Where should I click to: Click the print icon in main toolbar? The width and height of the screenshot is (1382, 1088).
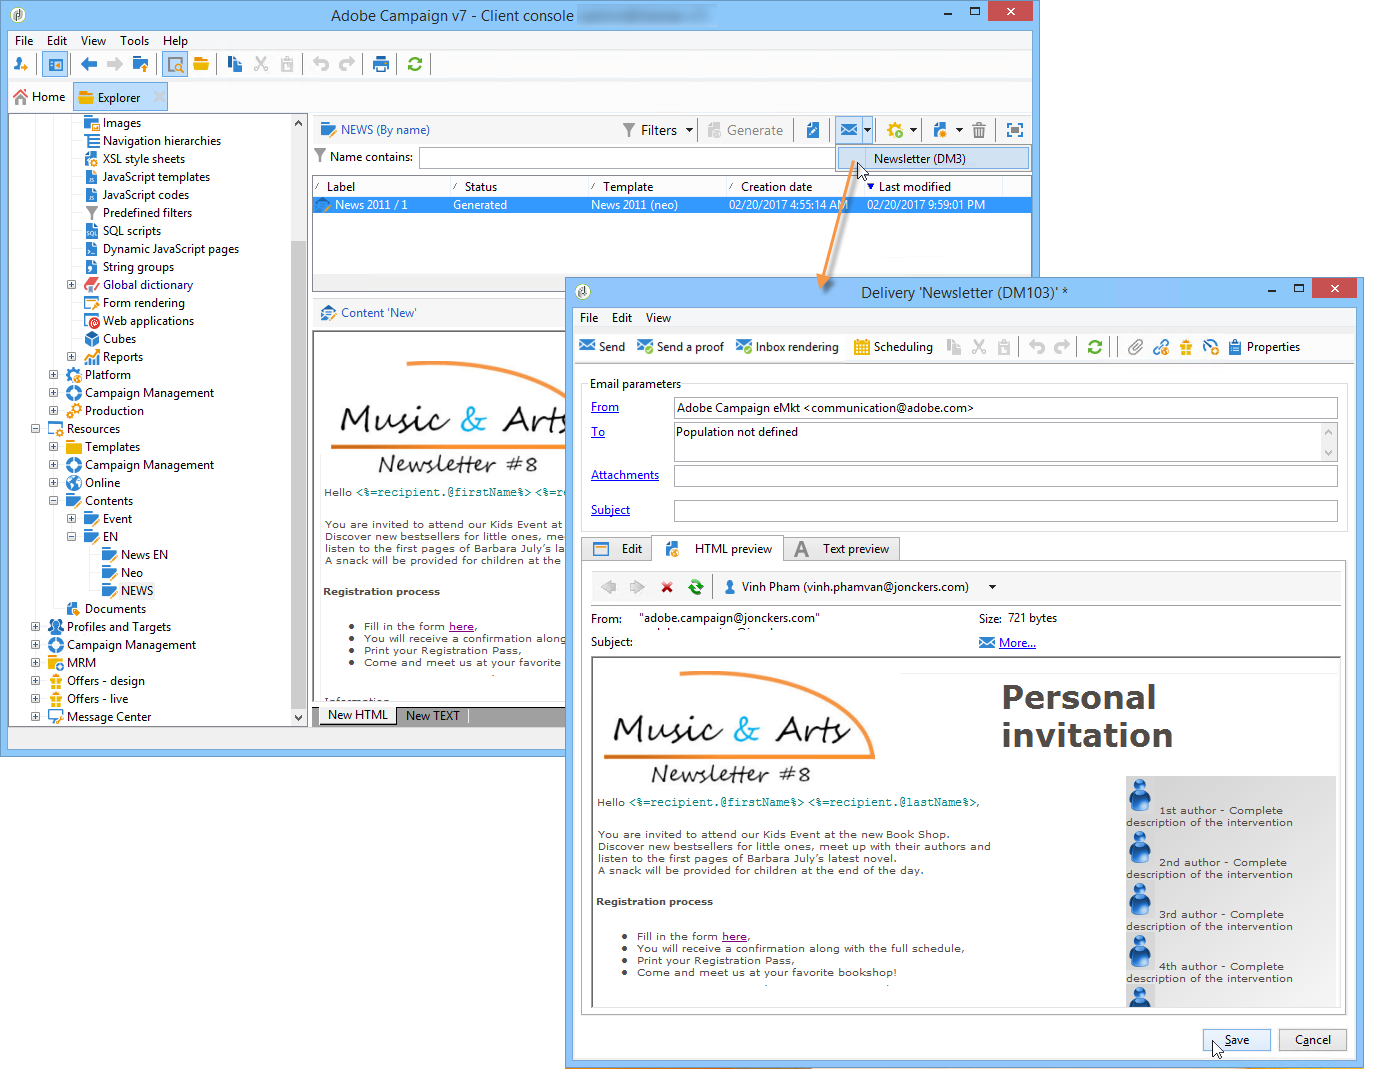pyautogui.click(x=381, y=64)
